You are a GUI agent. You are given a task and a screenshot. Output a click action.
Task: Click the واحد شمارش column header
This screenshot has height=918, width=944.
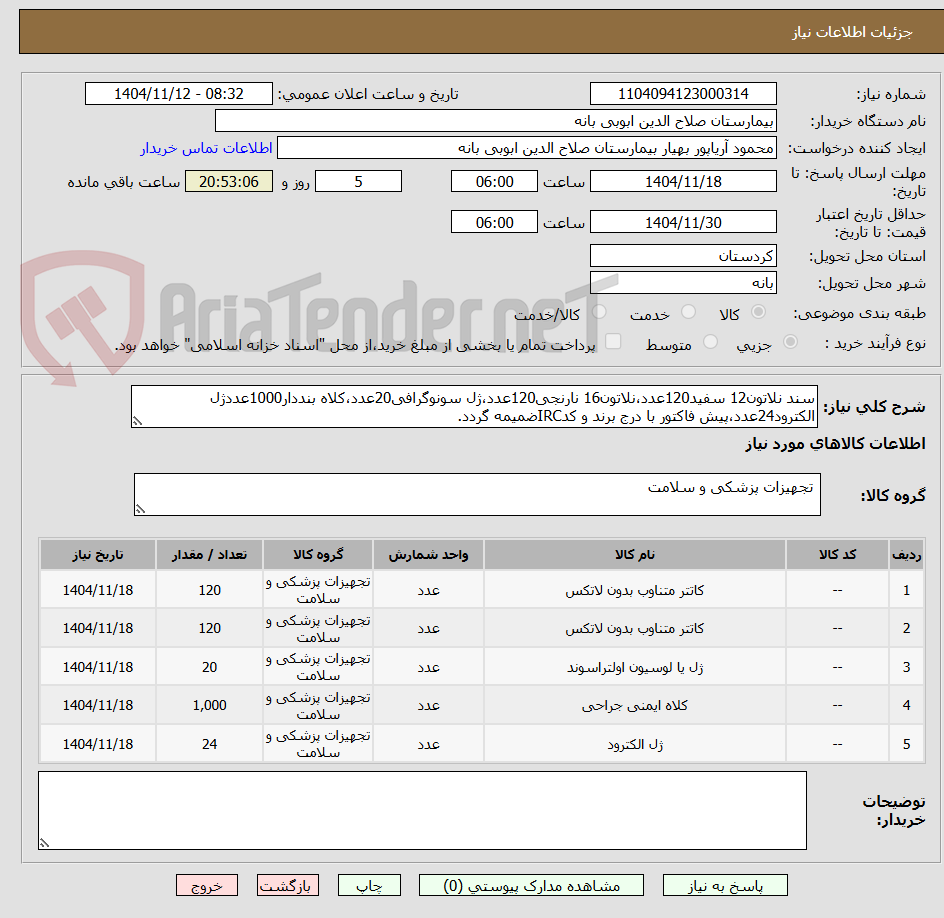(x=428, y=554)
